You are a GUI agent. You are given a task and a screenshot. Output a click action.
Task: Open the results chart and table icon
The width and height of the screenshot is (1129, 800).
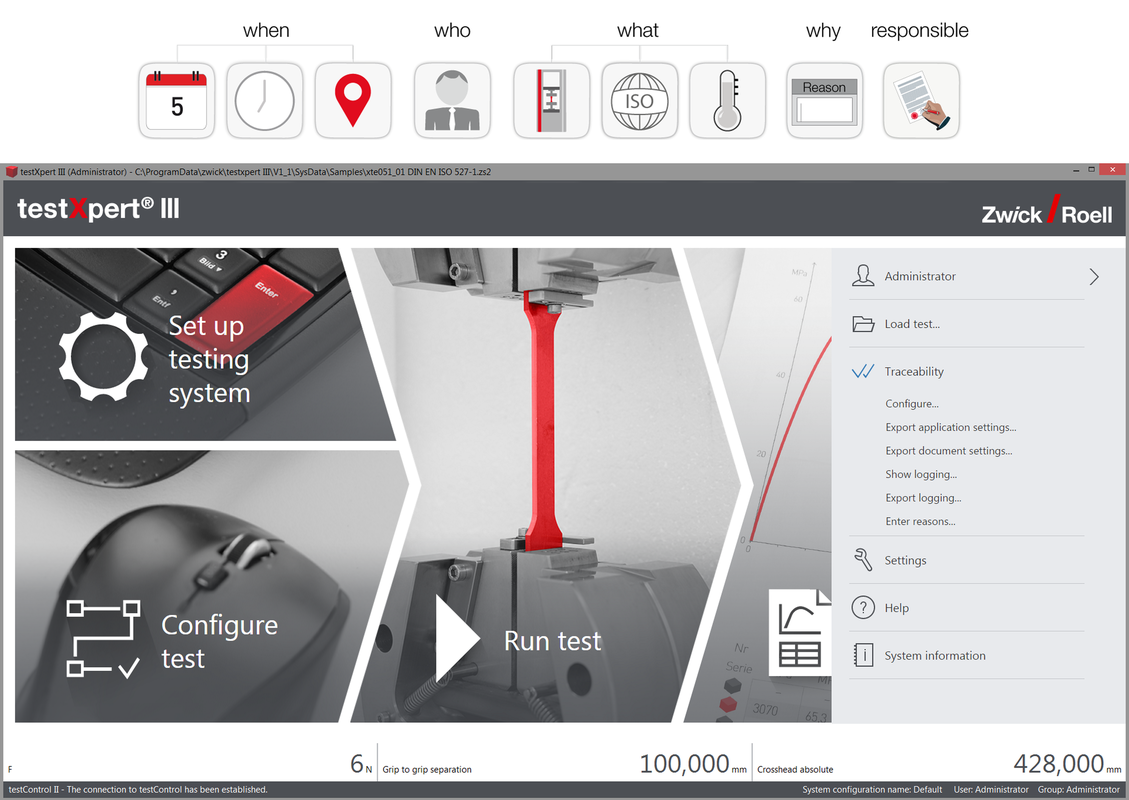pyautogui.click(x=799, y=632)
